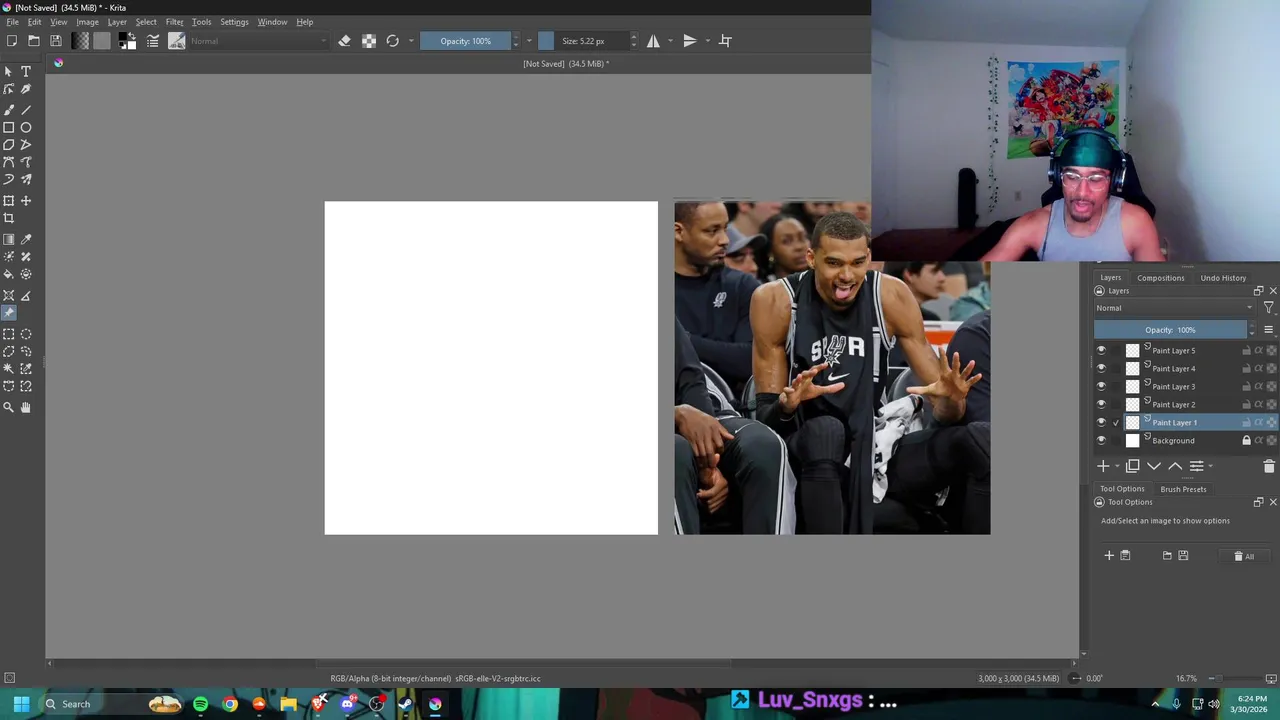
Task: Move layer up with arrow icon
Action: tap(1175, 466)
